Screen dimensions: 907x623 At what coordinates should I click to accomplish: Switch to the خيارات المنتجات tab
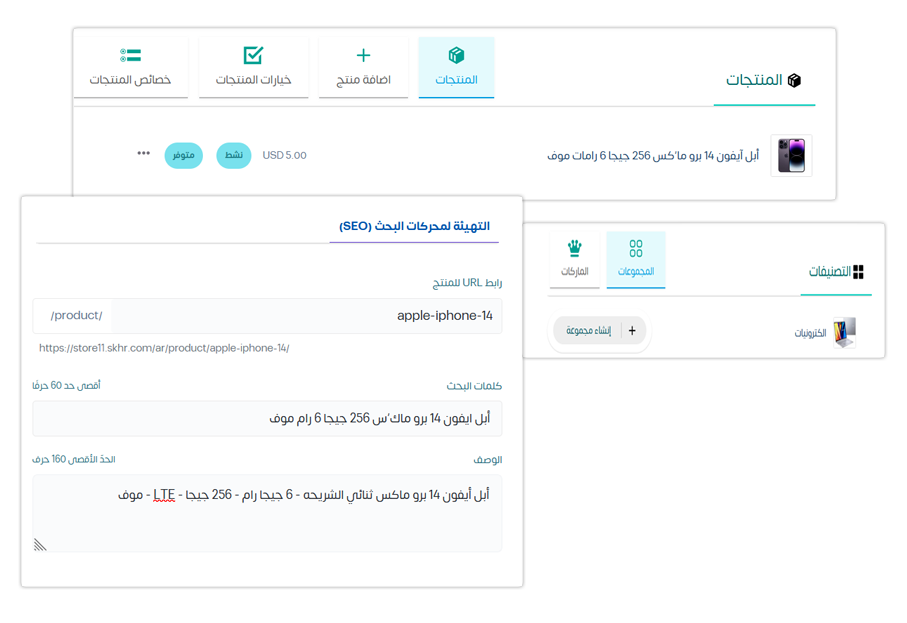[x=253, y=68]
